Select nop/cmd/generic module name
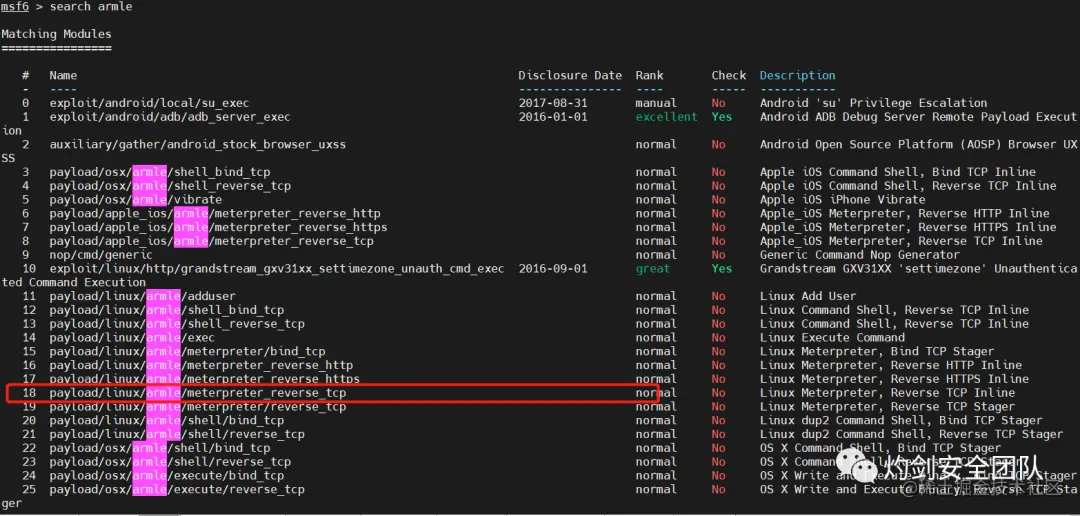The image size is (1080, 516). [x=101, y=254]
